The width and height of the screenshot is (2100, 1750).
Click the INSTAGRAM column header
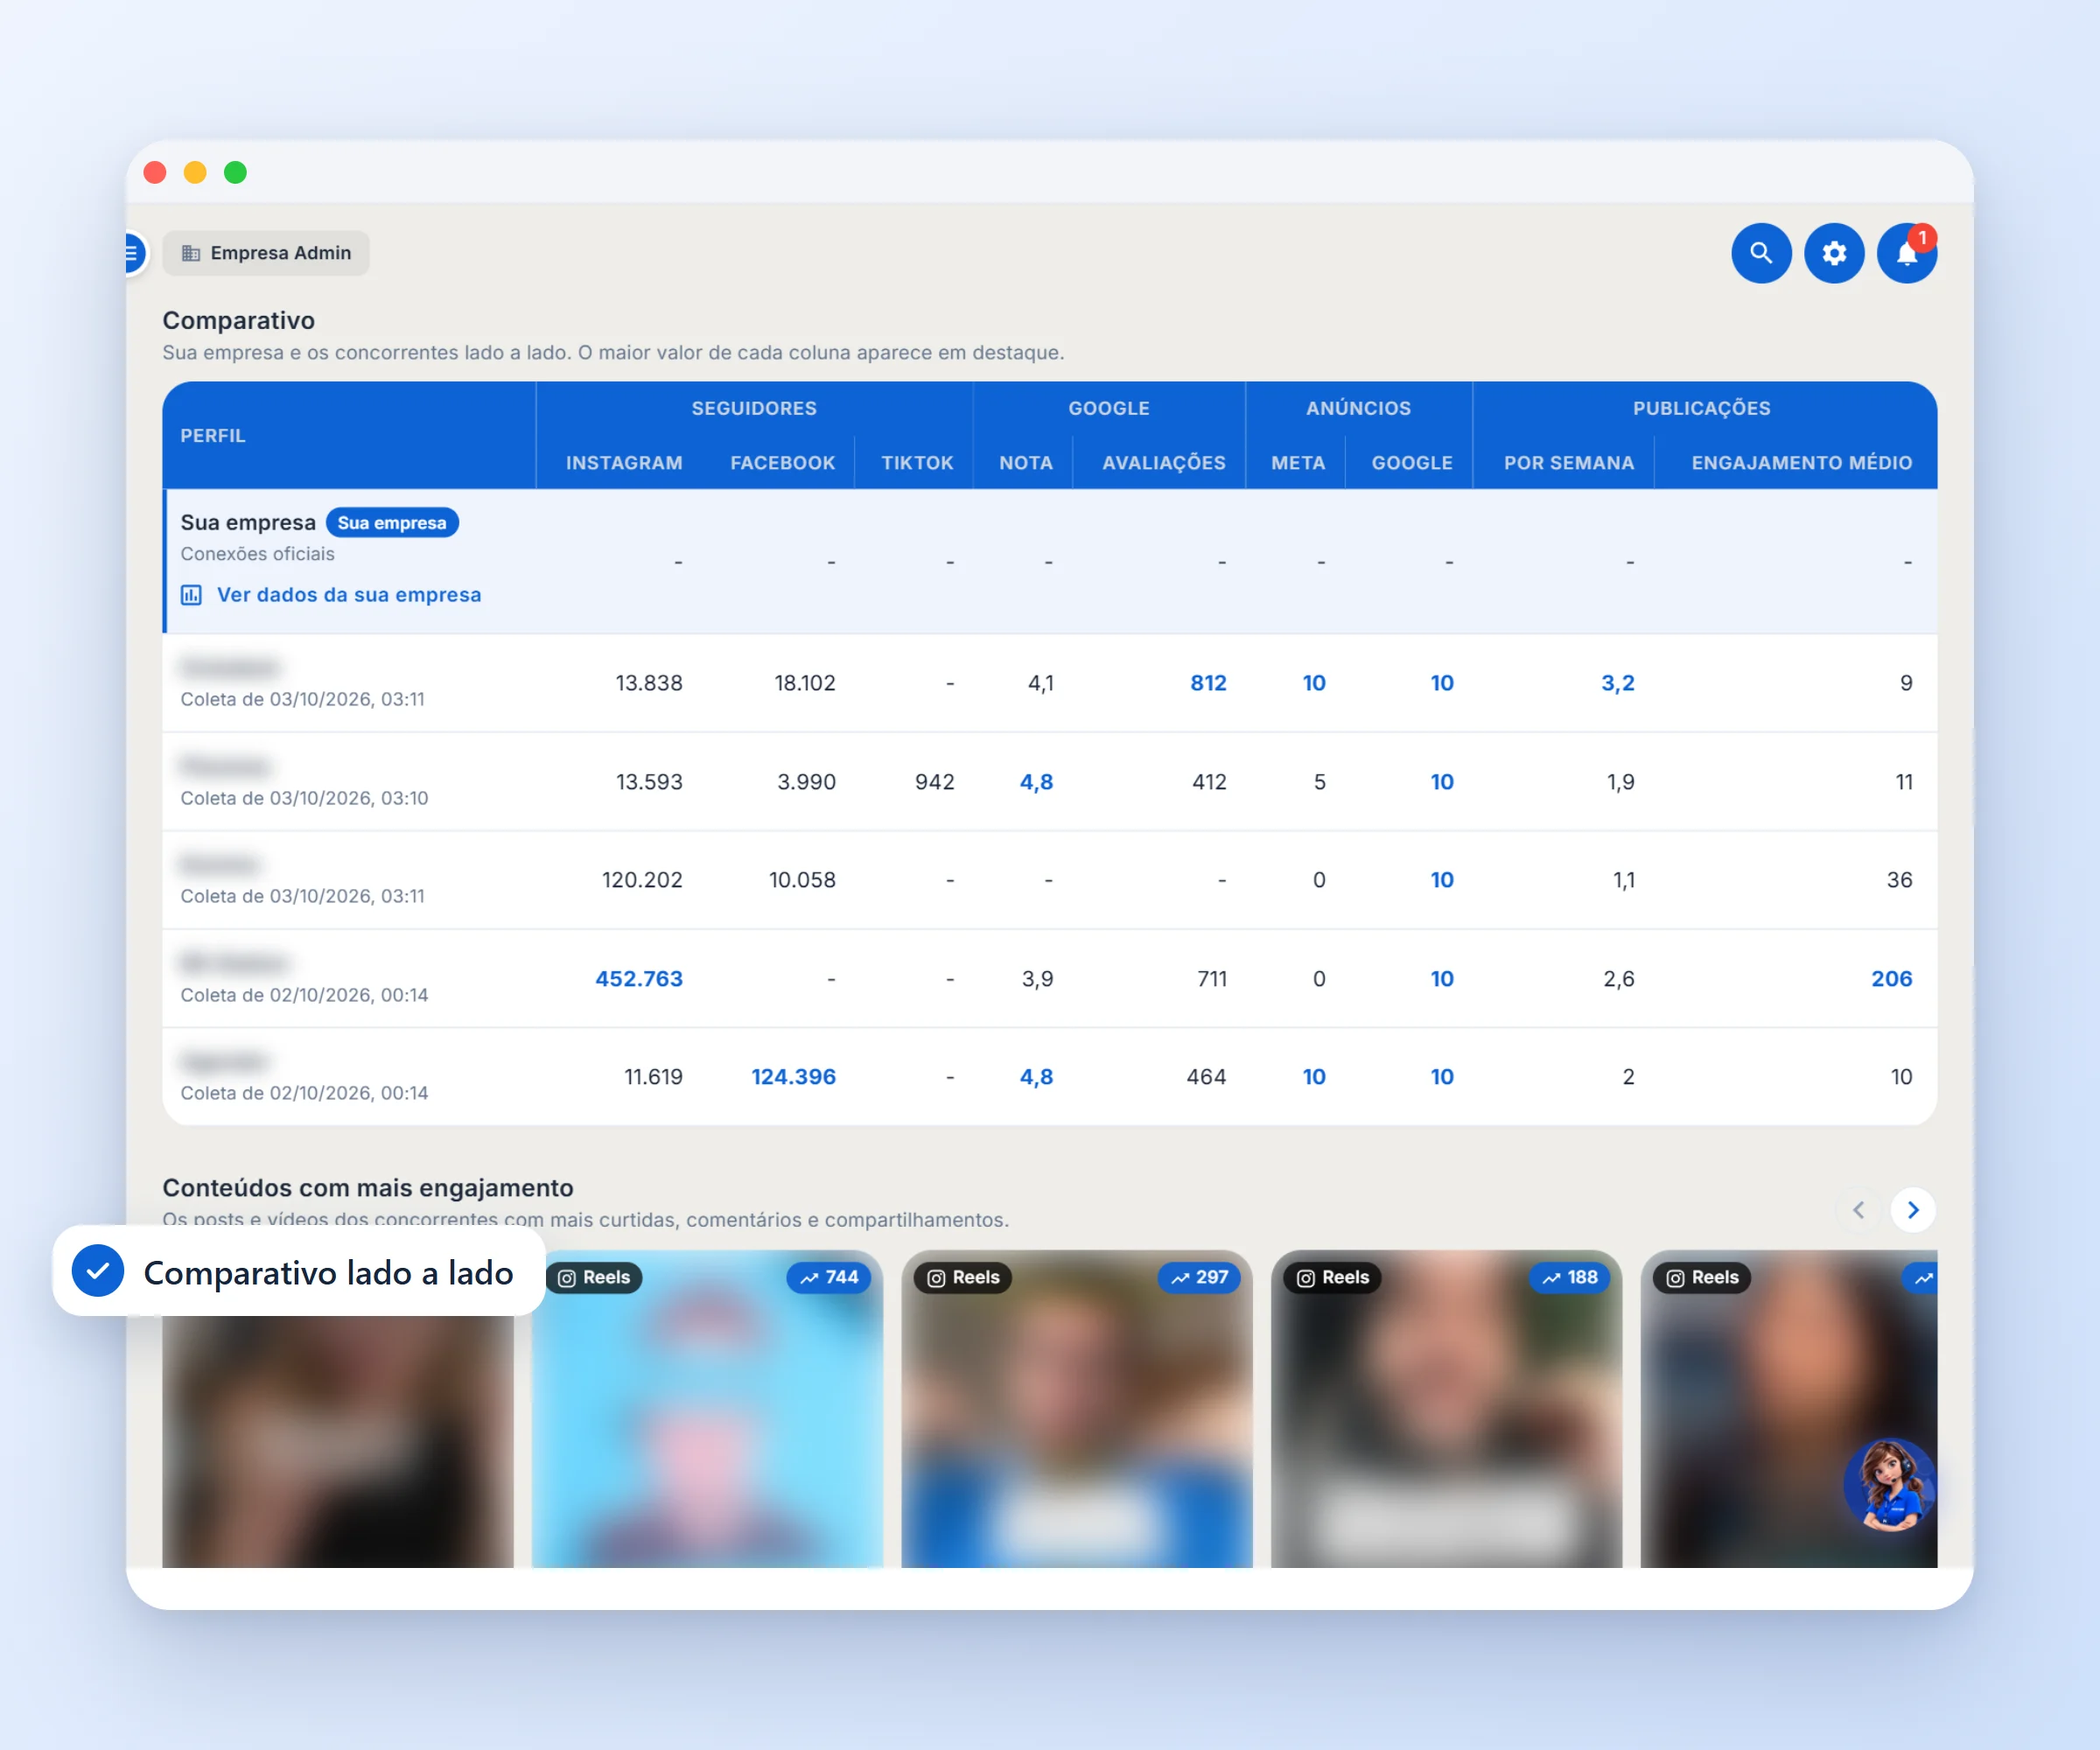click(x=624, y=463)
